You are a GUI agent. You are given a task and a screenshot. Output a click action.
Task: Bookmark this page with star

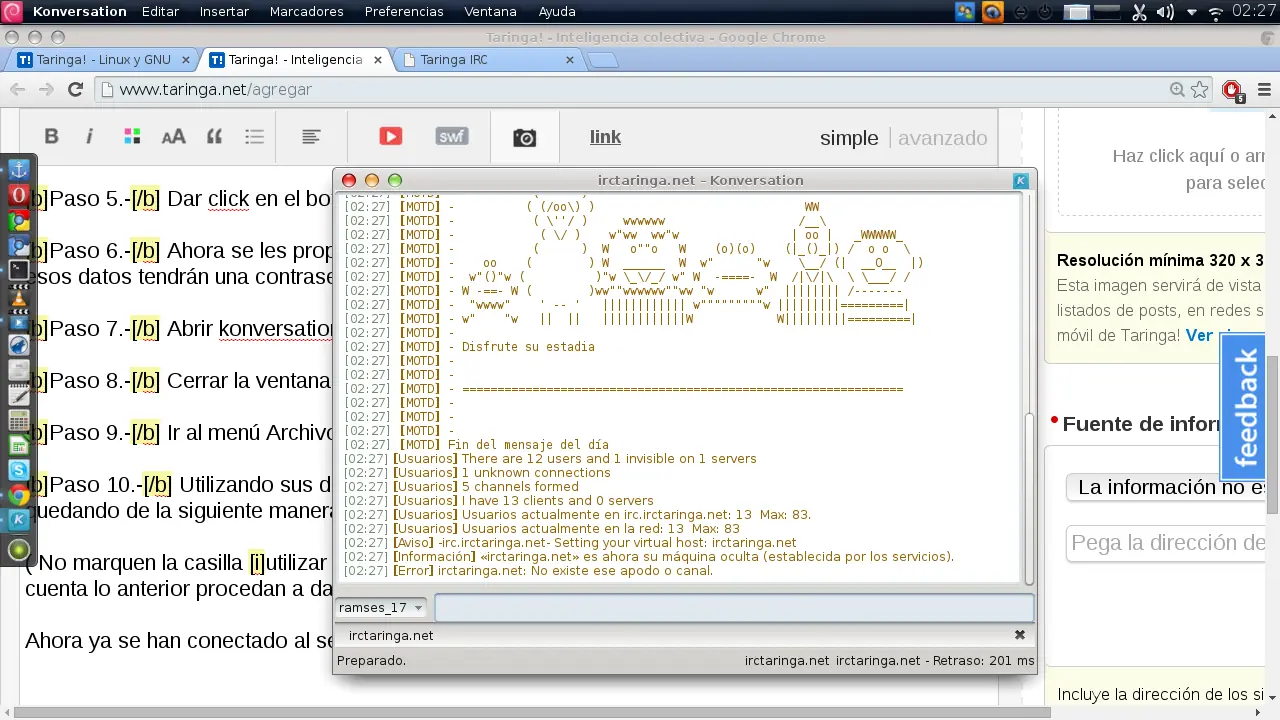pyautogui.click(x=1199, y=89)
